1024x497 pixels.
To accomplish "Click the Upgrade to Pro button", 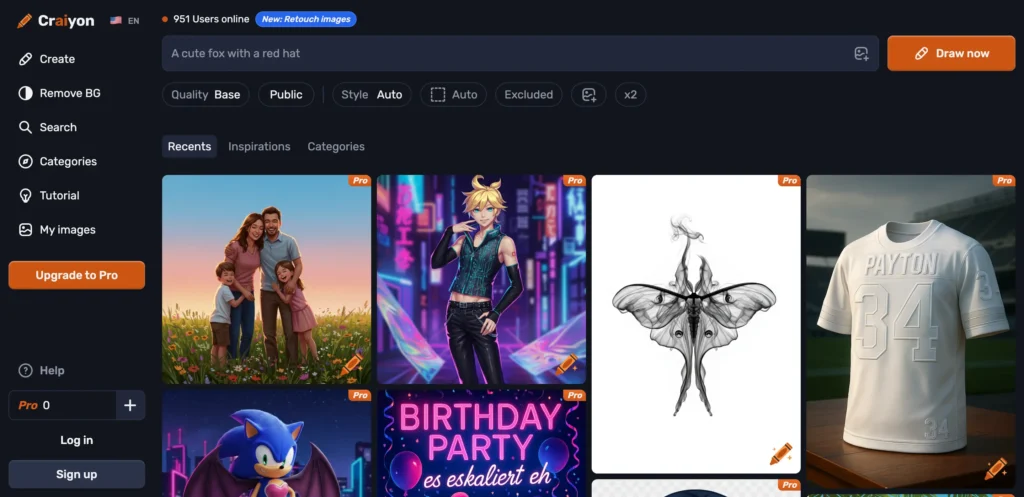I will 76,275.
